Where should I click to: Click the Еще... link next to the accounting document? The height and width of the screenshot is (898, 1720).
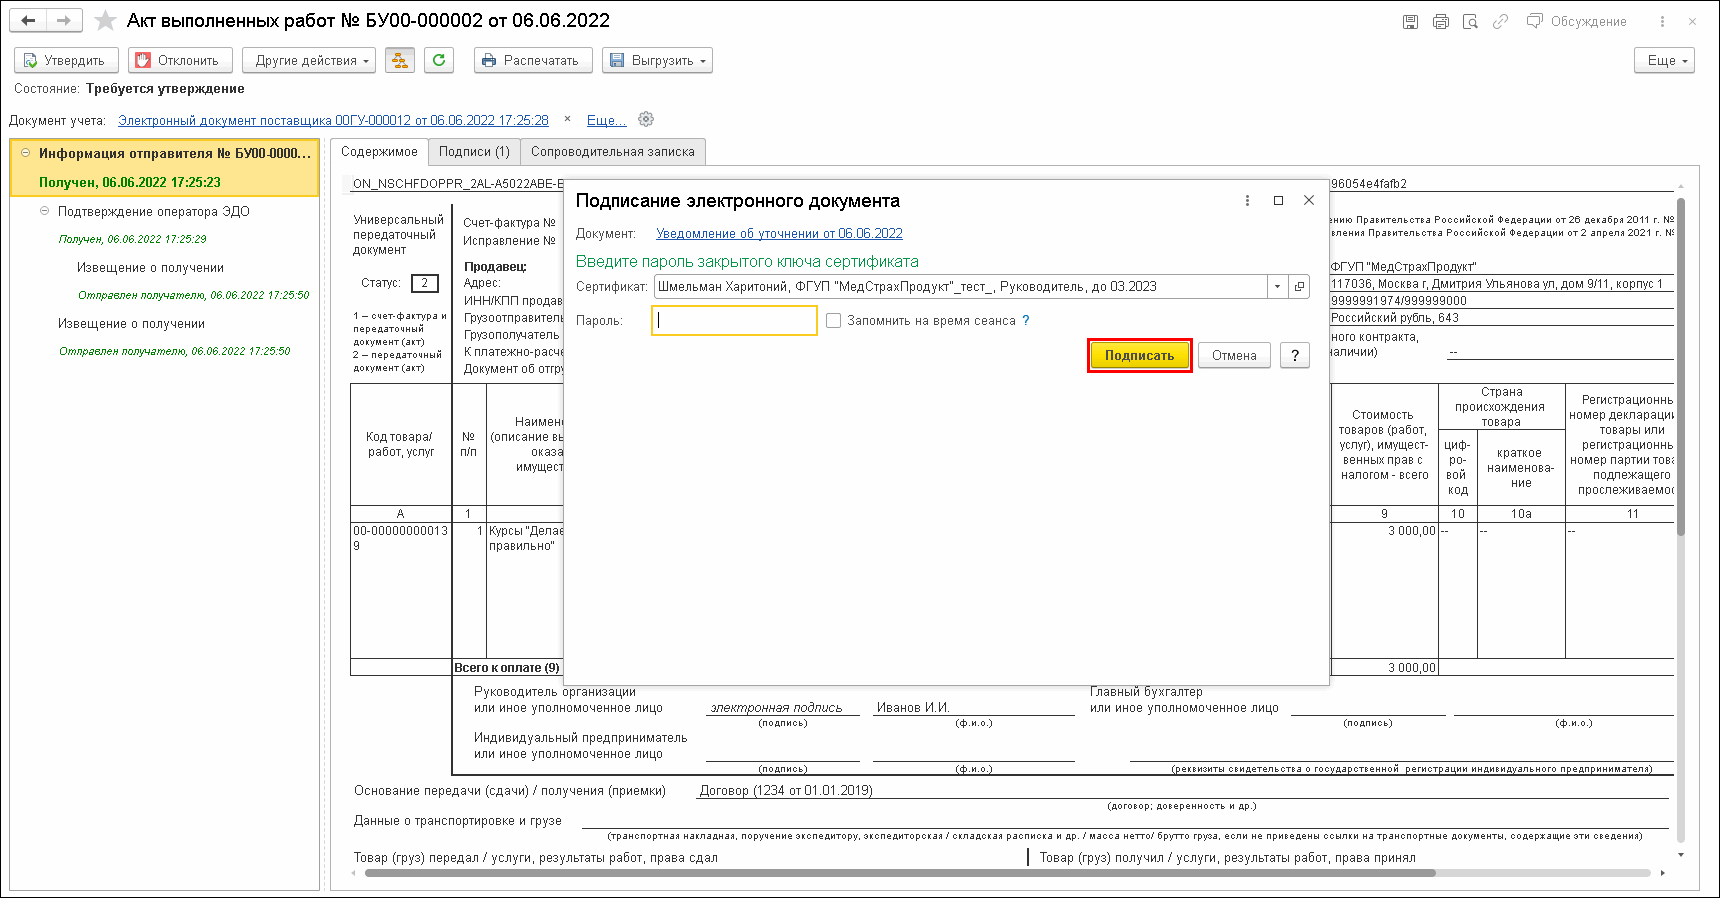click(x=606, y=120)
